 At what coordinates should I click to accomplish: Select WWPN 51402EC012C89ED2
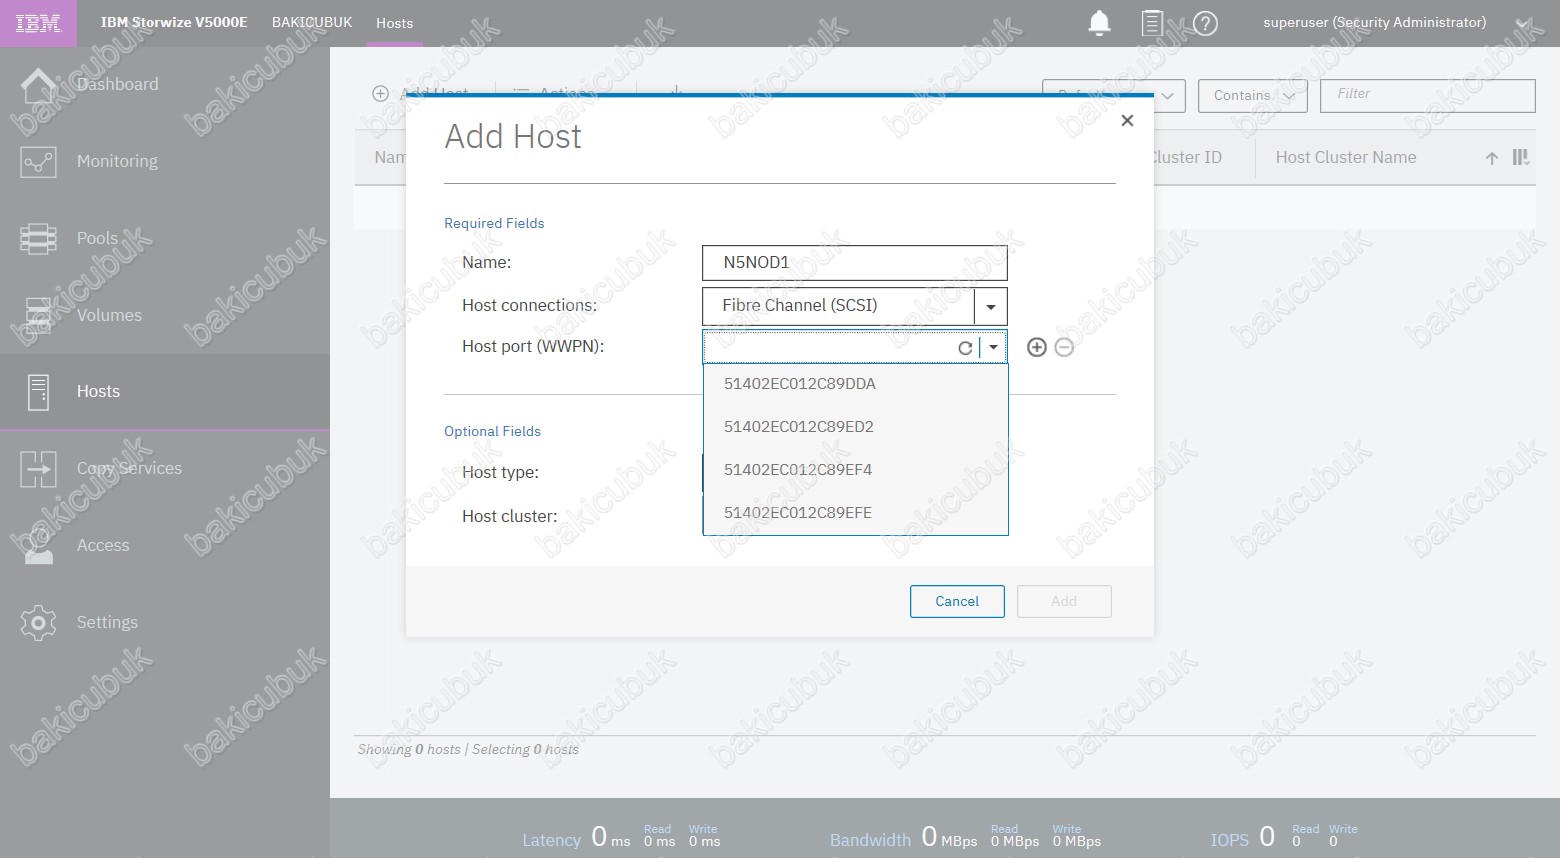(x=855, y=427)
